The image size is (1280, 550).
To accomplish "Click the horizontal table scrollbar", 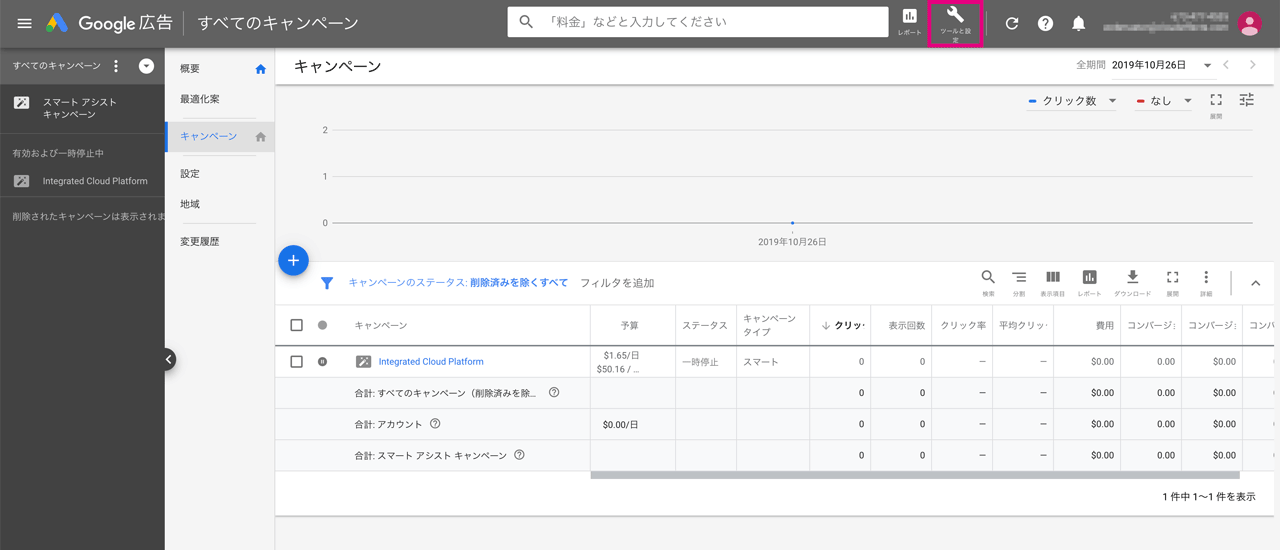I will pyautogui.click(x=914, y=475).
